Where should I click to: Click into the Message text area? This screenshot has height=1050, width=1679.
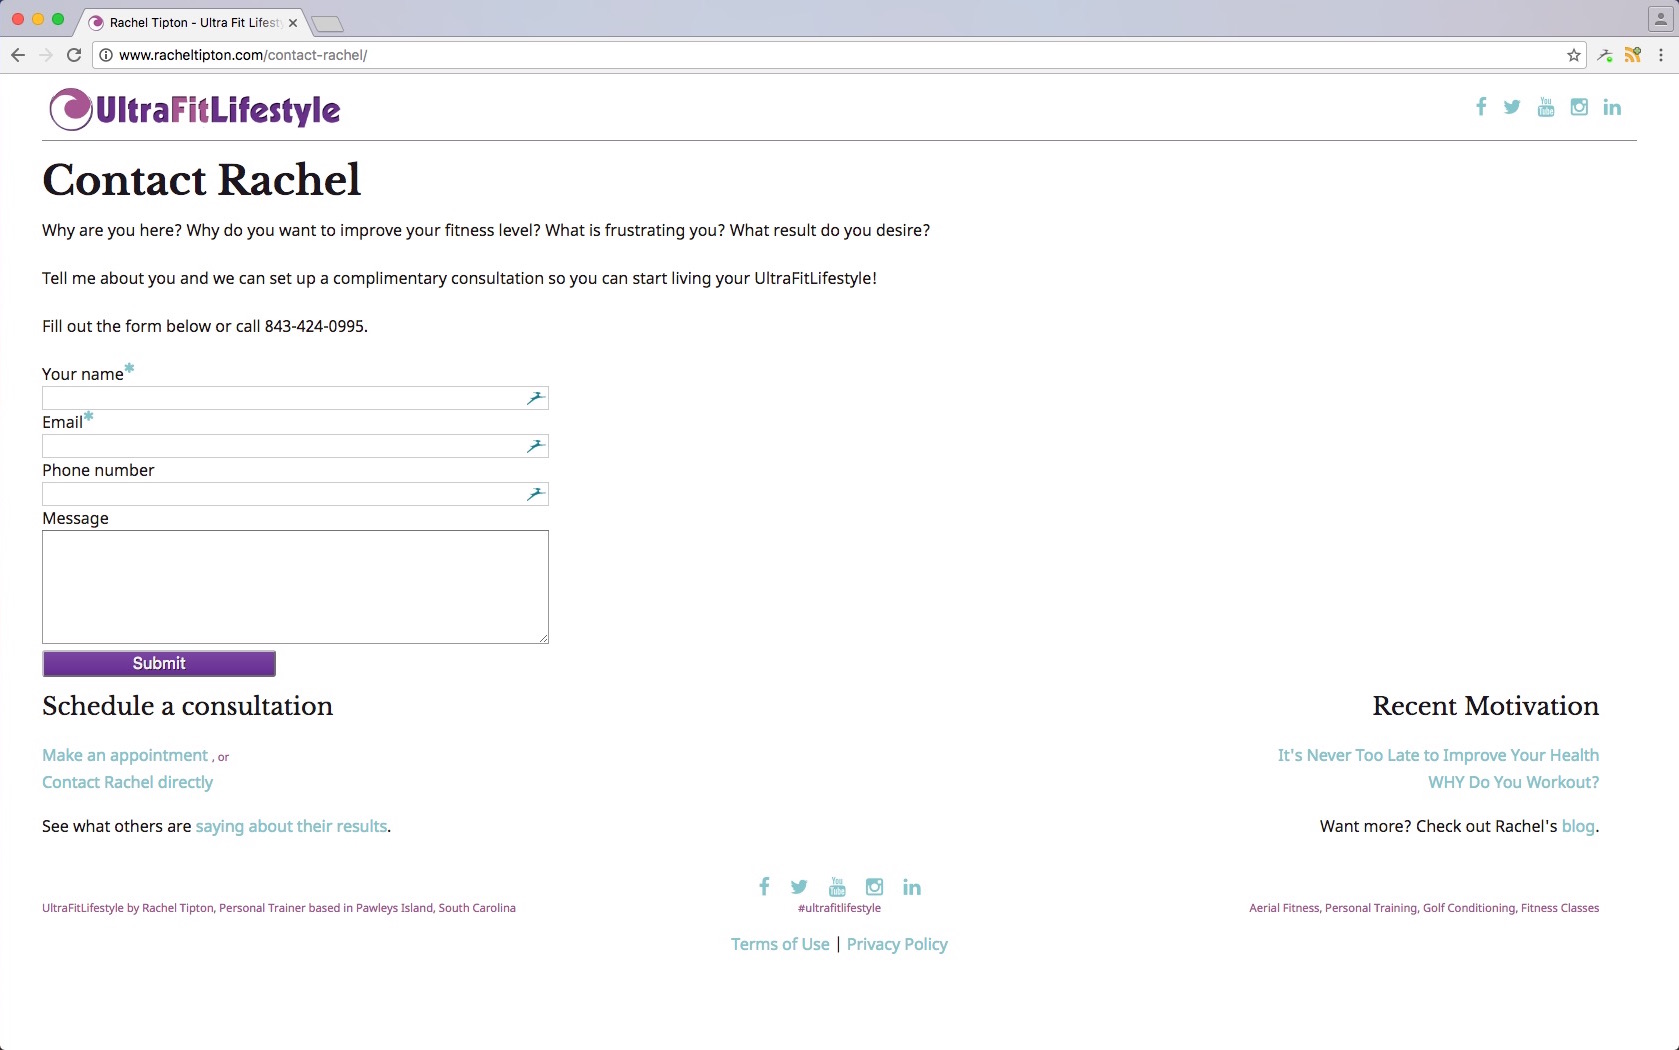click(x=295, y=587)
